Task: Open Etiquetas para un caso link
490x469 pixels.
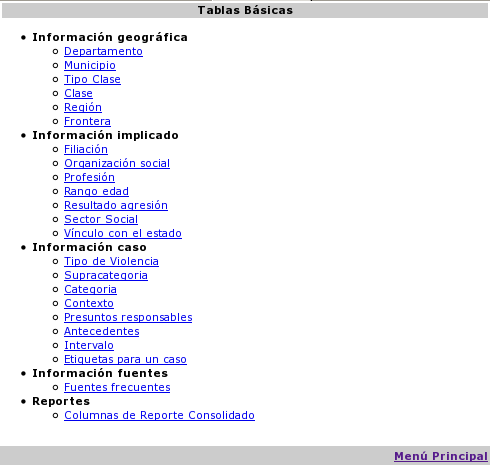Action: [125, 359]
